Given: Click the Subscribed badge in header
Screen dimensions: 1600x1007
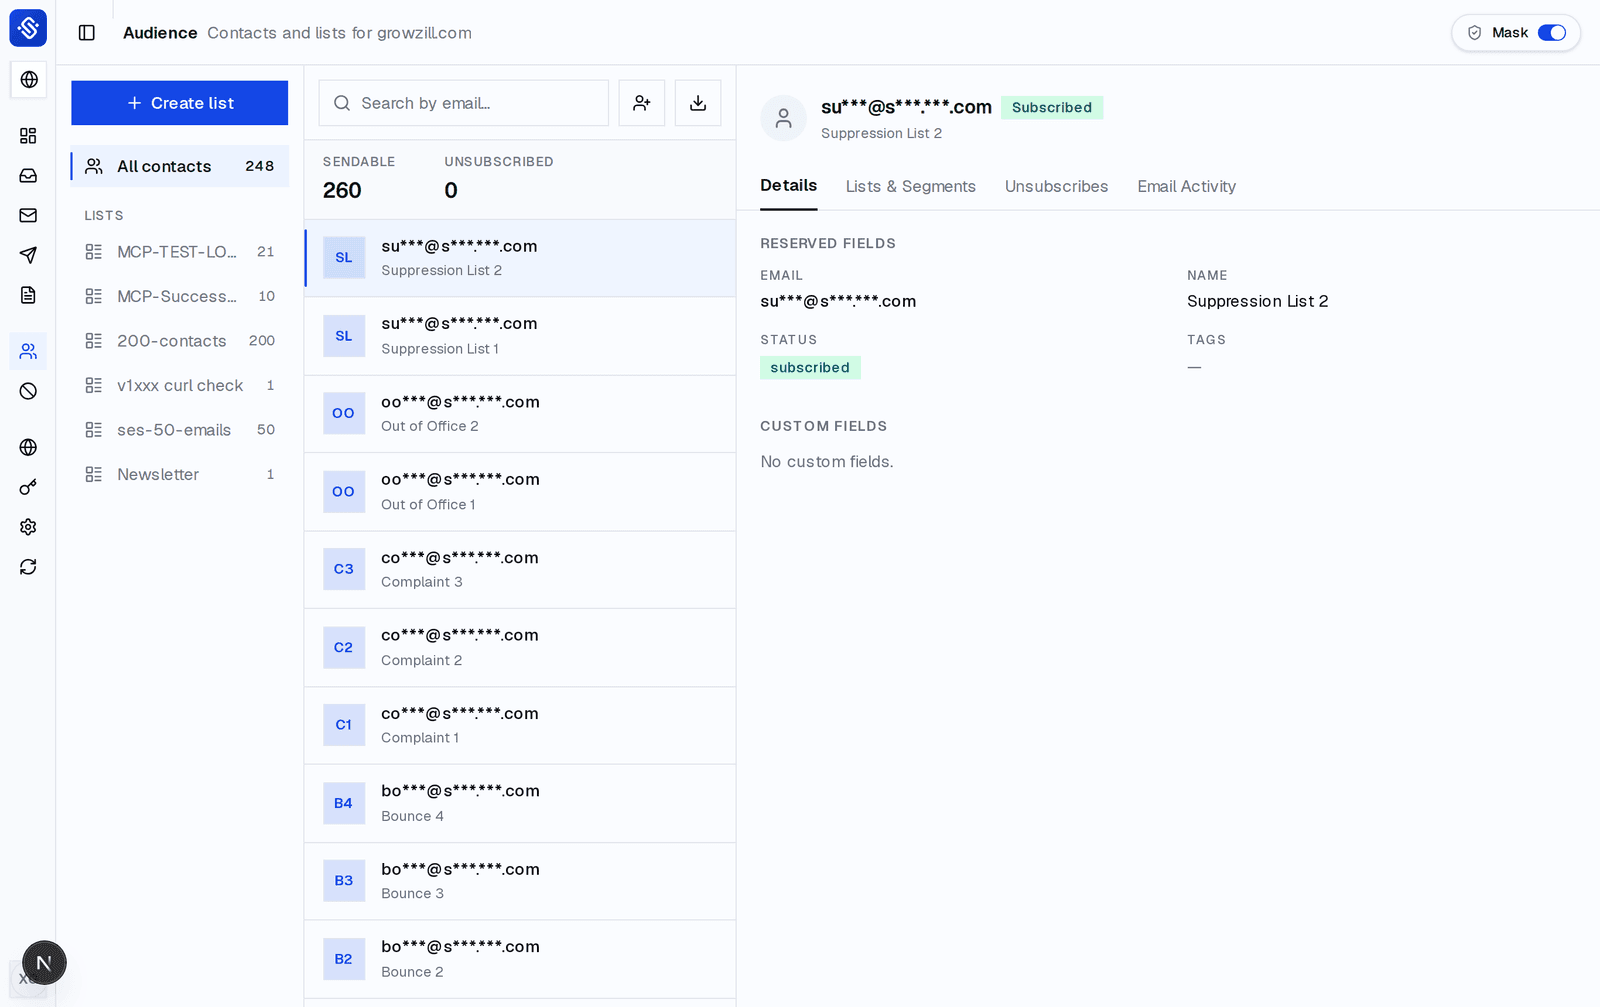Looking at the screenshot, I should point(1052,108).
